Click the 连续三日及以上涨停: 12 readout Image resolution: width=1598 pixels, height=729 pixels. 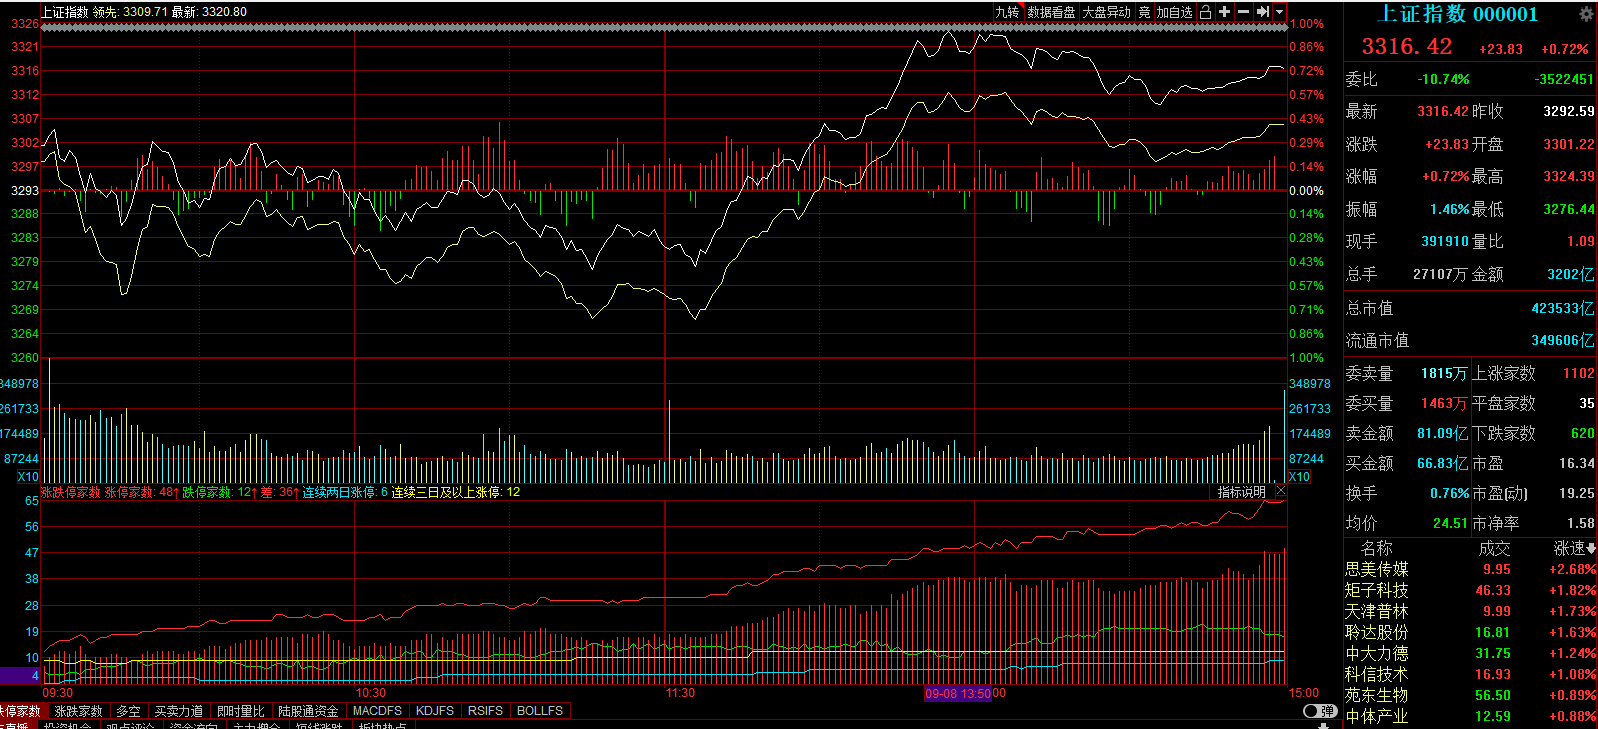(x=456, y=492)
